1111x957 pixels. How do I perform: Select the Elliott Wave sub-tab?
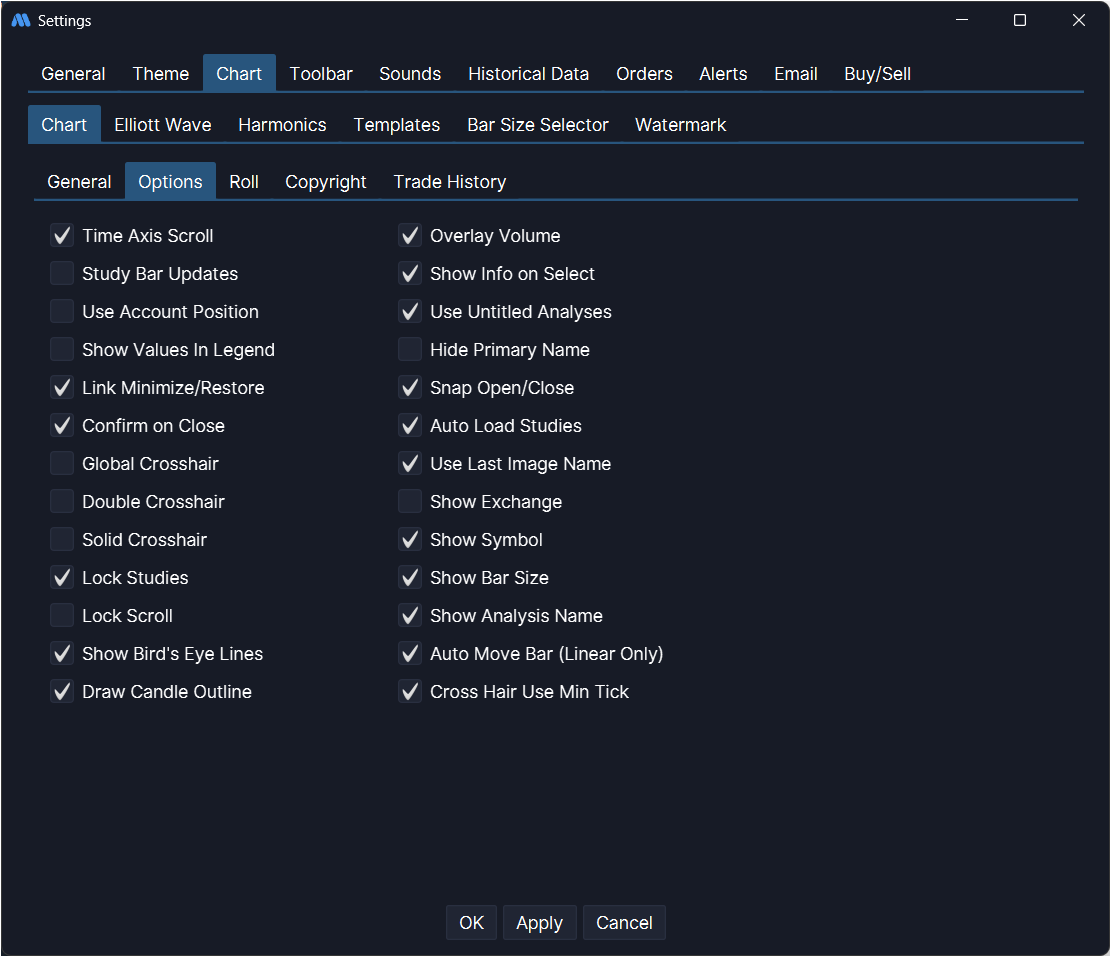[x=163, y=125]
